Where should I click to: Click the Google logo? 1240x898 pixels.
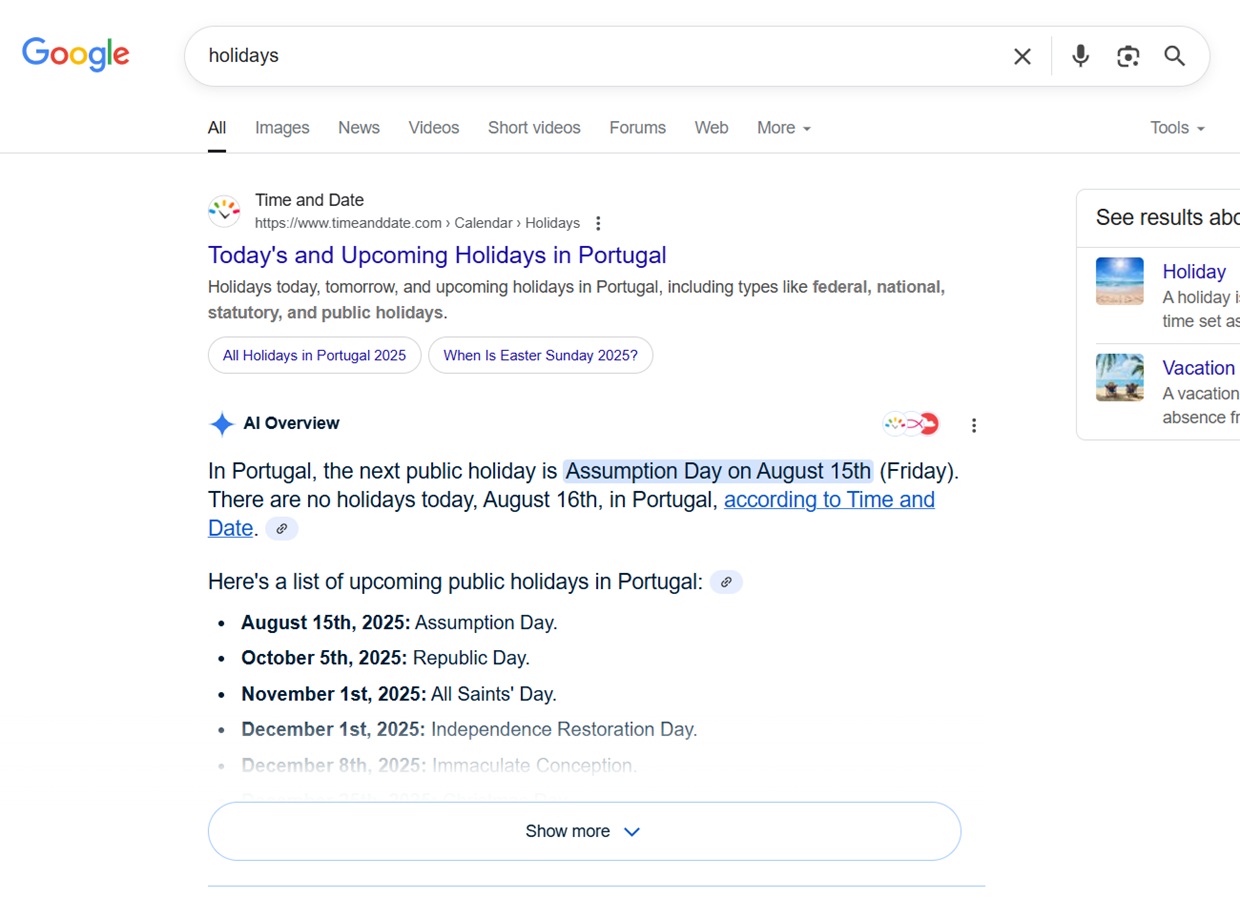(x=75, y=54)
